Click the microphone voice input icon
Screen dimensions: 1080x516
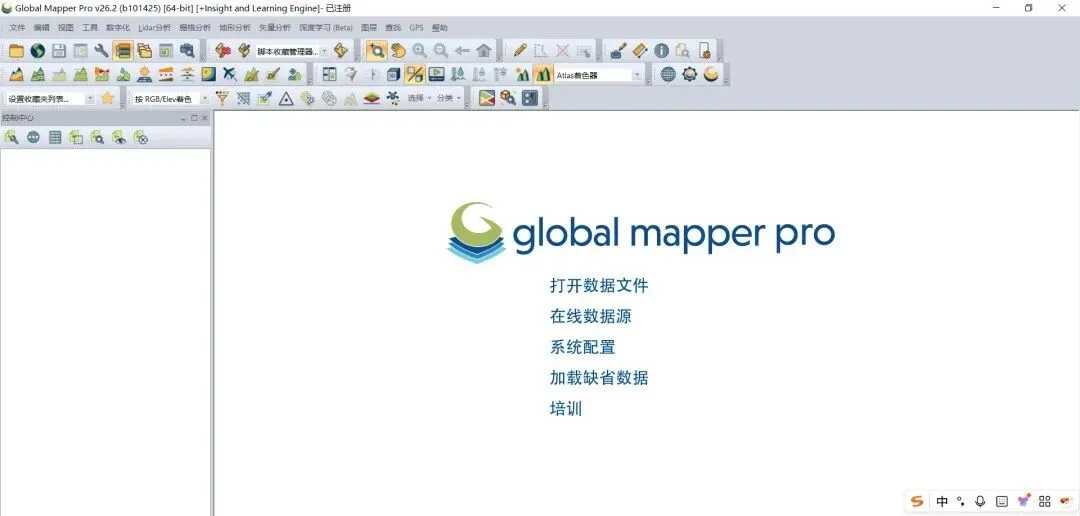coord(980,502)
